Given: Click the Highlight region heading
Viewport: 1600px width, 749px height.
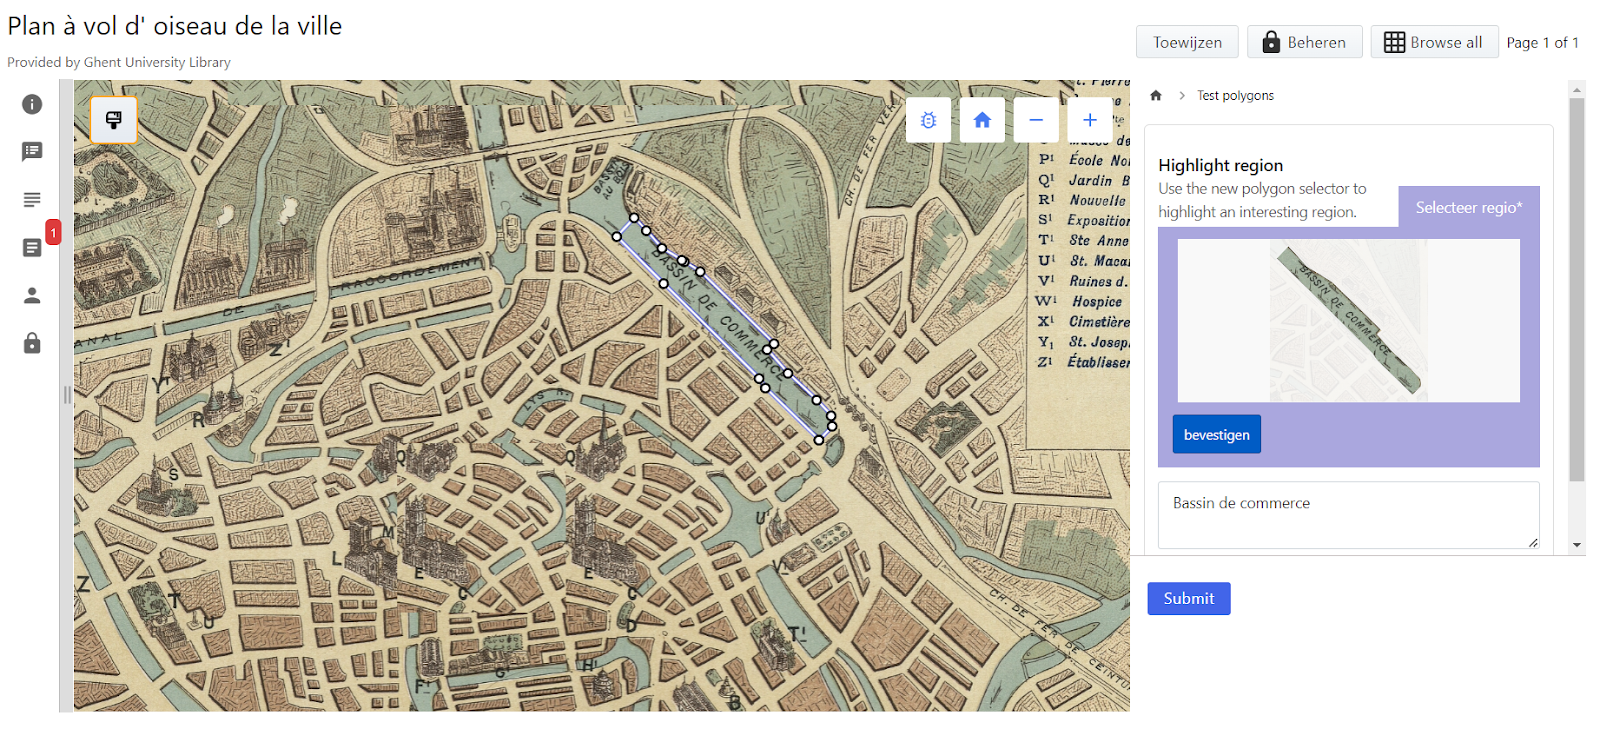Looking at the screenshot, I should pos(1220,165).
